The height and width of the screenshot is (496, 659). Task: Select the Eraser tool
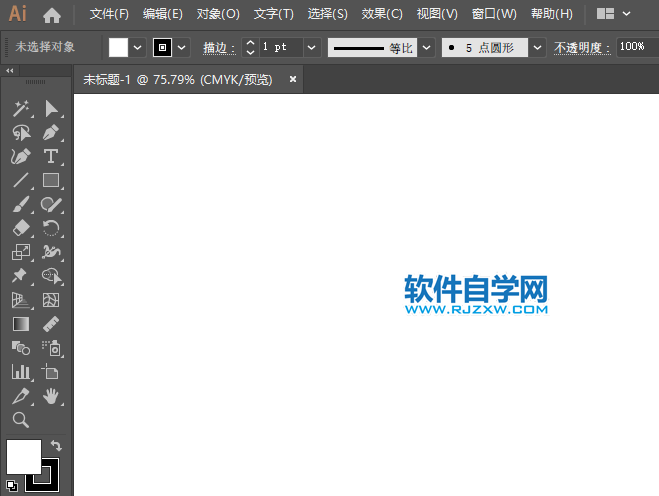tap(21, 228)
